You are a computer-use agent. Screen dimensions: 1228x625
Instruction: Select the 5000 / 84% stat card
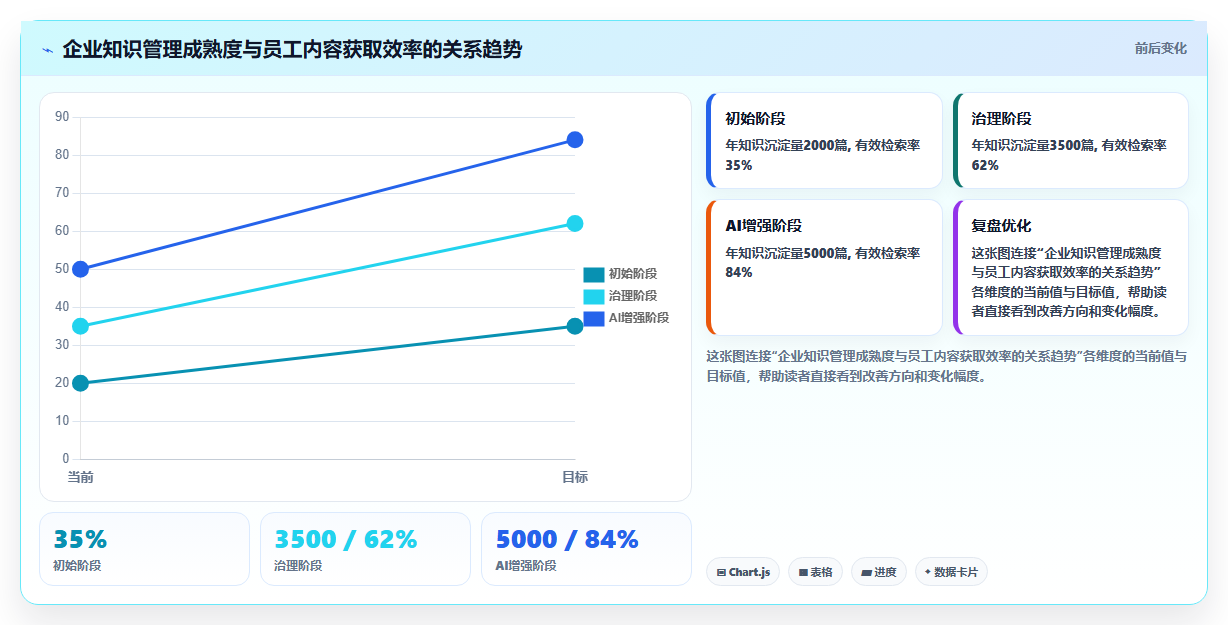click(x=586, y=549)
